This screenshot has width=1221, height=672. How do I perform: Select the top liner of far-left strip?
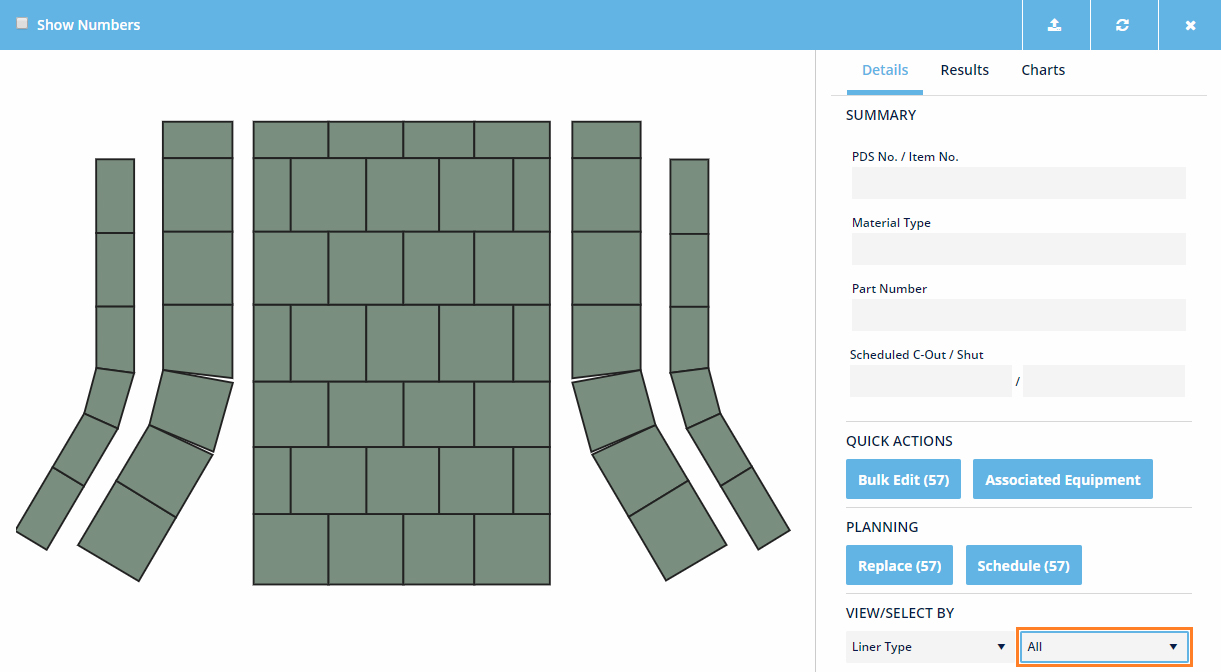coord(115,196)
